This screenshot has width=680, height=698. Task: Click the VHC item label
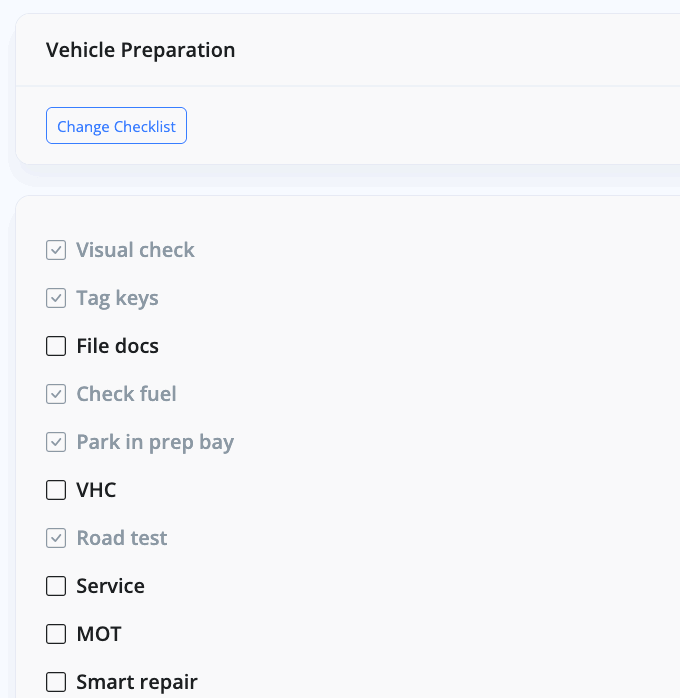pyautogui.click(x=96, y=490)
